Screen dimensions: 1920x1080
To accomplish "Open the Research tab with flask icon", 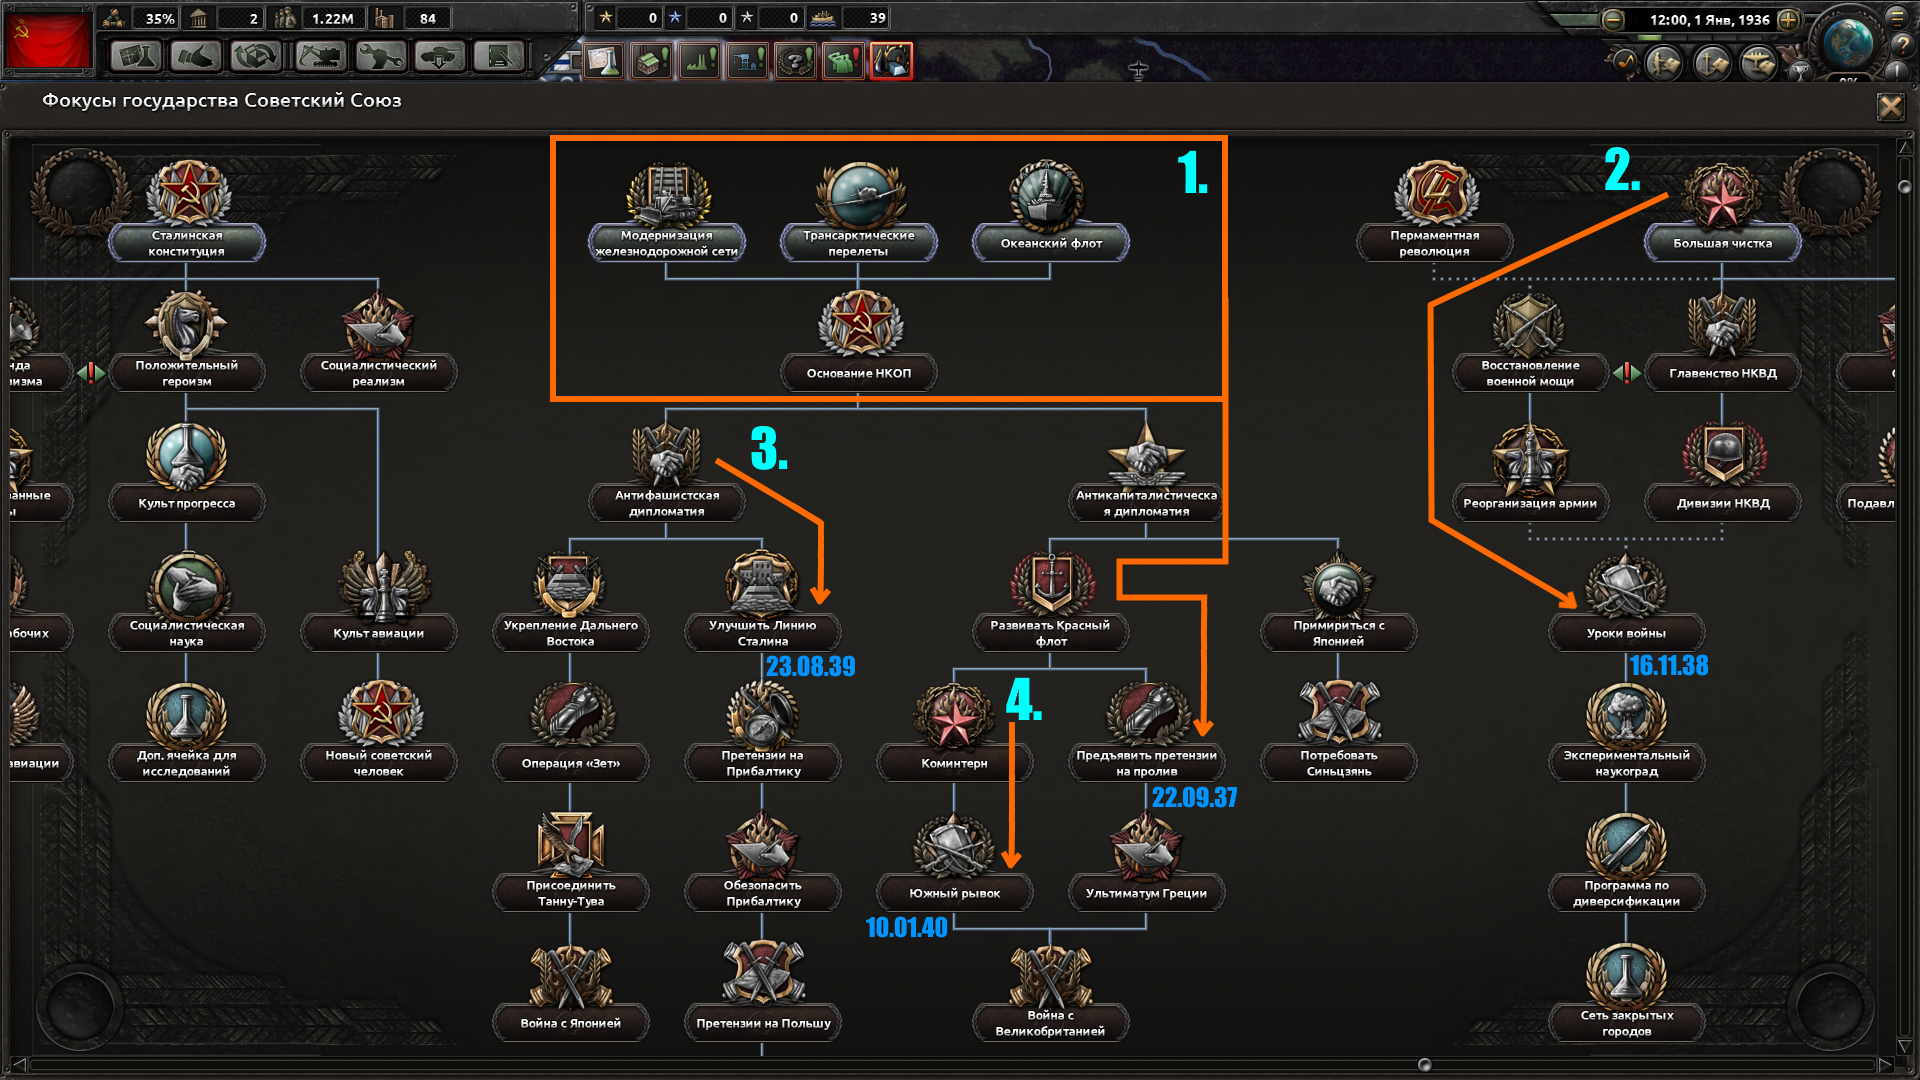I will pyautogui.click(x=135, y=56).
